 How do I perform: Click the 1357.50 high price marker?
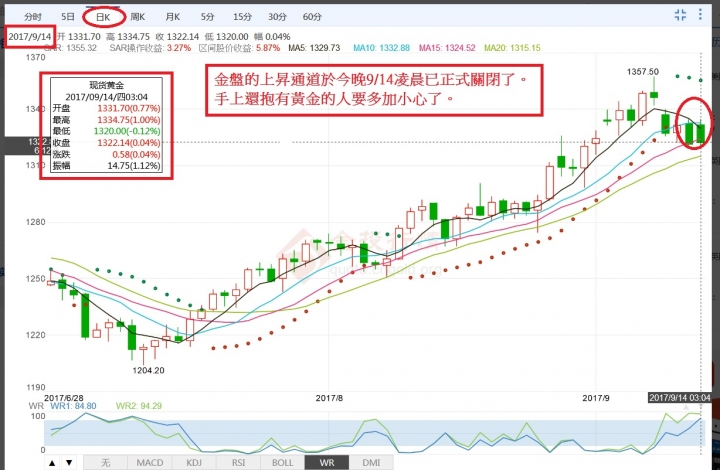click(642, 72)
